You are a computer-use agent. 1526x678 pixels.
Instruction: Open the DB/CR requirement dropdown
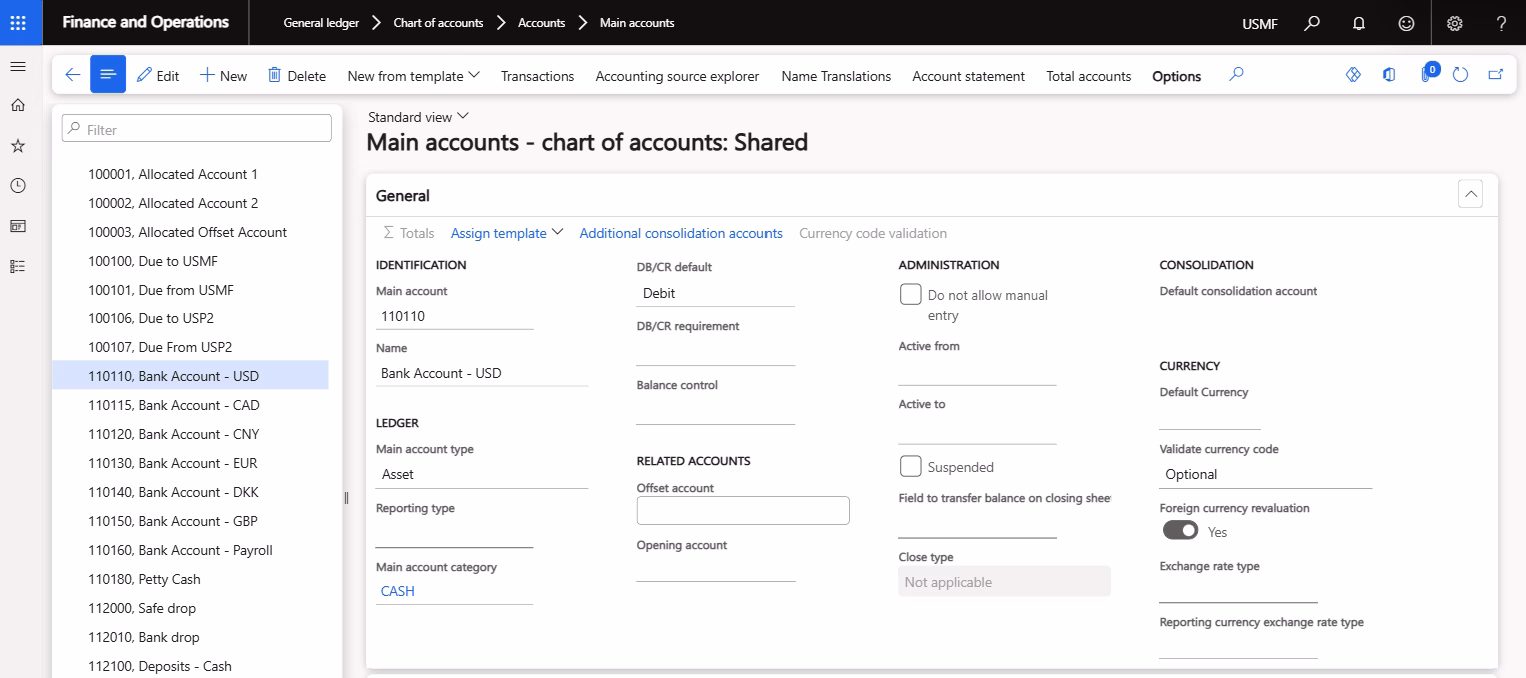[716, 352]
